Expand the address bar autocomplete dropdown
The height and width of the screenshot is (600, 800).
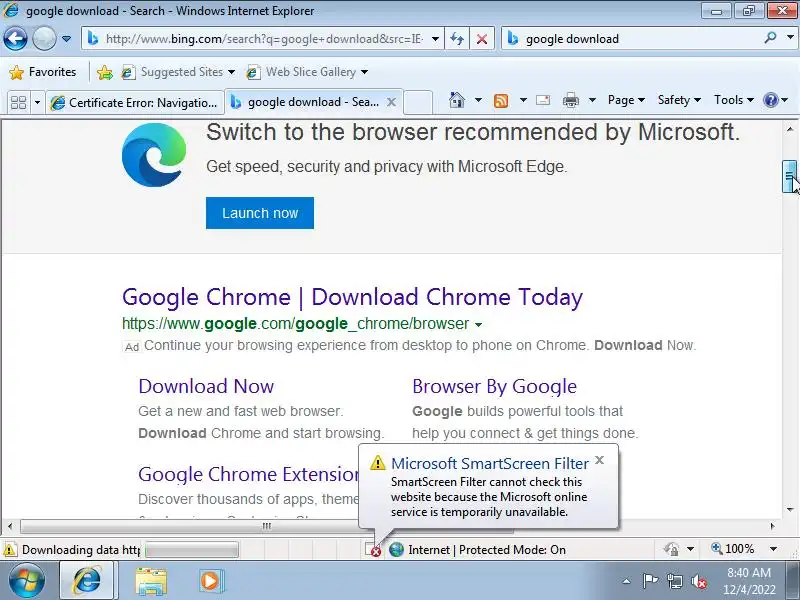point(435,39)
